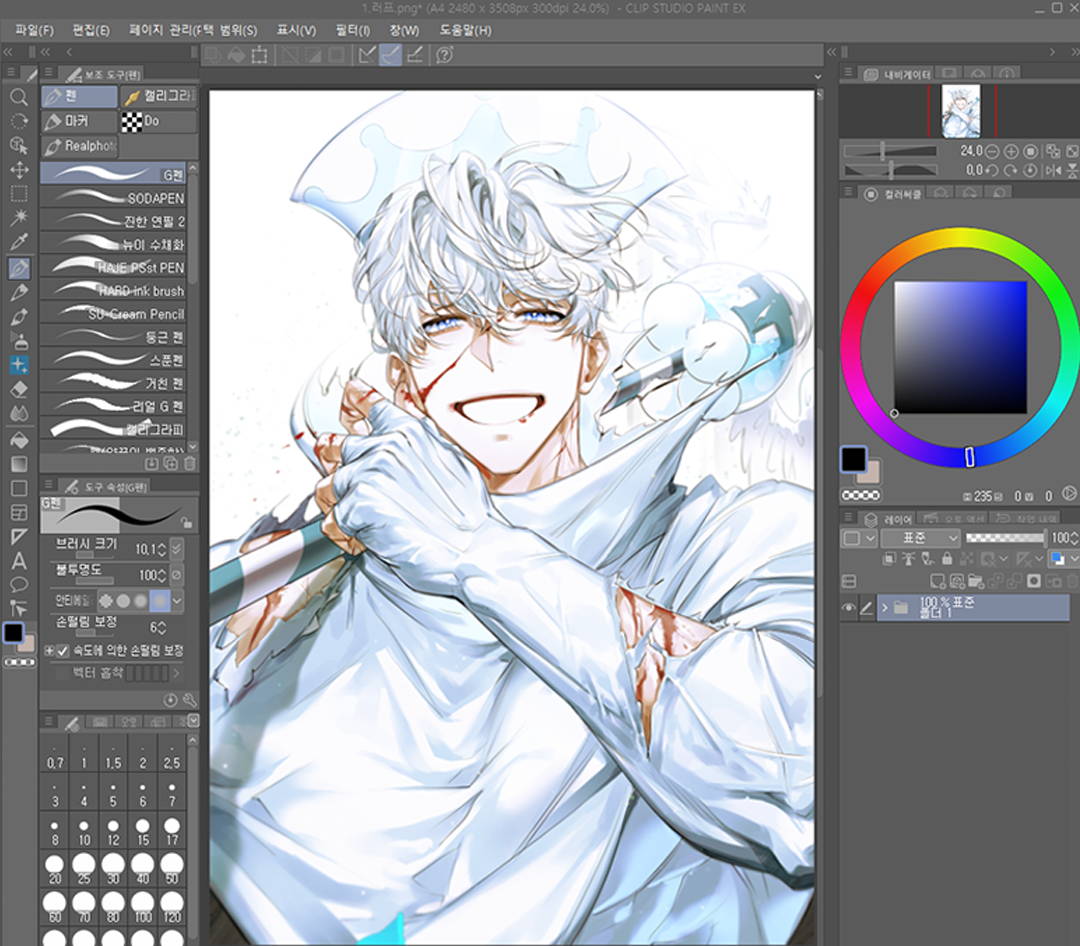Select the rectangular Selection area tool
Image resolution: width=1080 pixels, height=946 pixels.
pyautogui.click(x=19, y=194)
